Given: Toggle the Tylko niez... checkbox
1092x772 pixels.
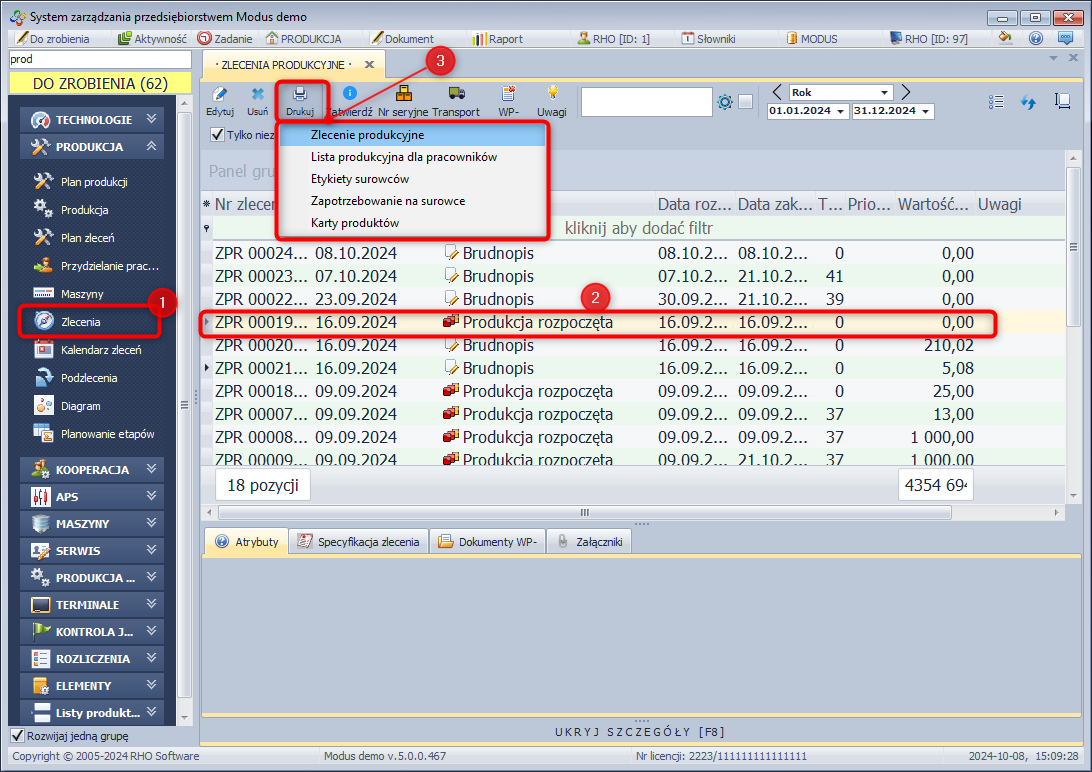Looking at the screenshot, I should 217,134.
